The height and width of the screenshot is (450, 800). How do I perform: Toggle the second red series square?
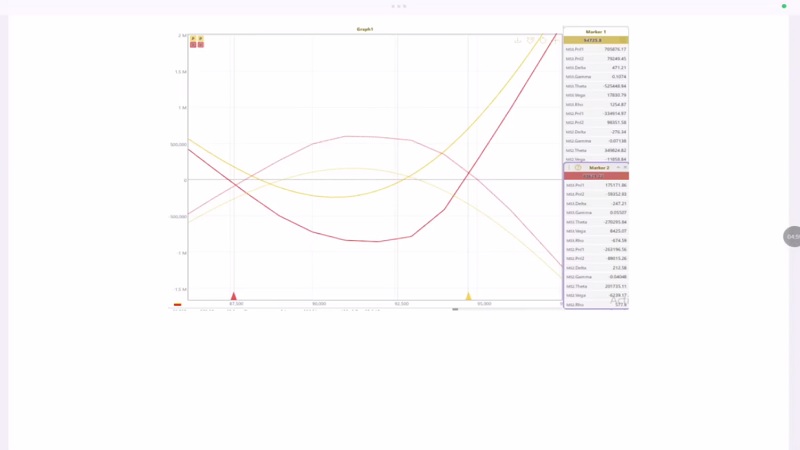201,45
